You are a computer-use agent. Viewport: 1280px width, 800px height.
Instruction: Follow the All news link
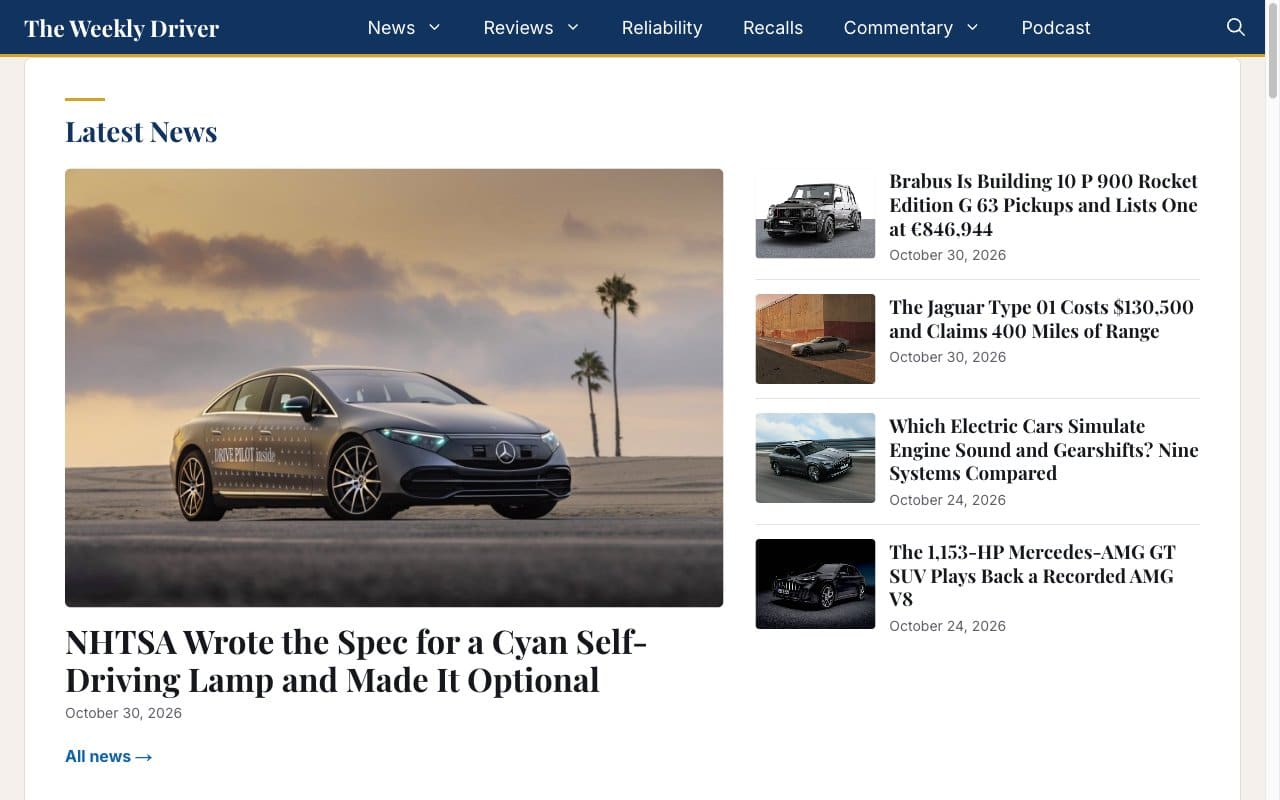click(109, 756)
